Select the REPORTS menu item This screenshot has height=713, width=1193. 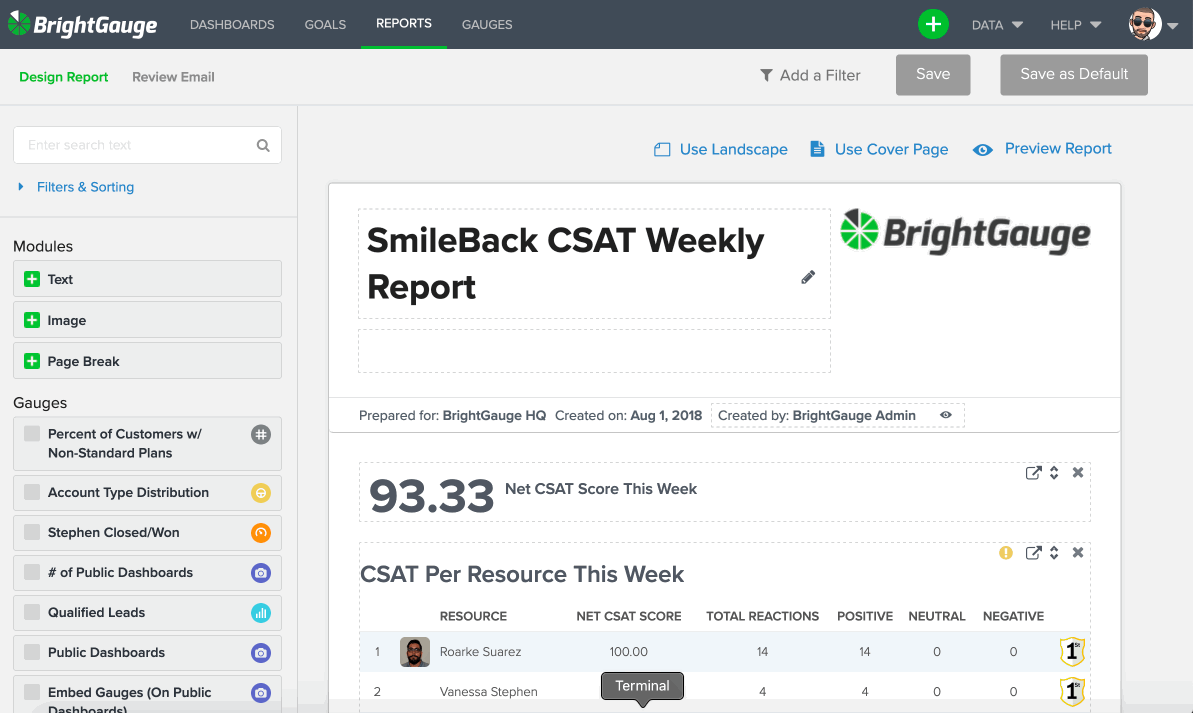click(x=403, y=24)
